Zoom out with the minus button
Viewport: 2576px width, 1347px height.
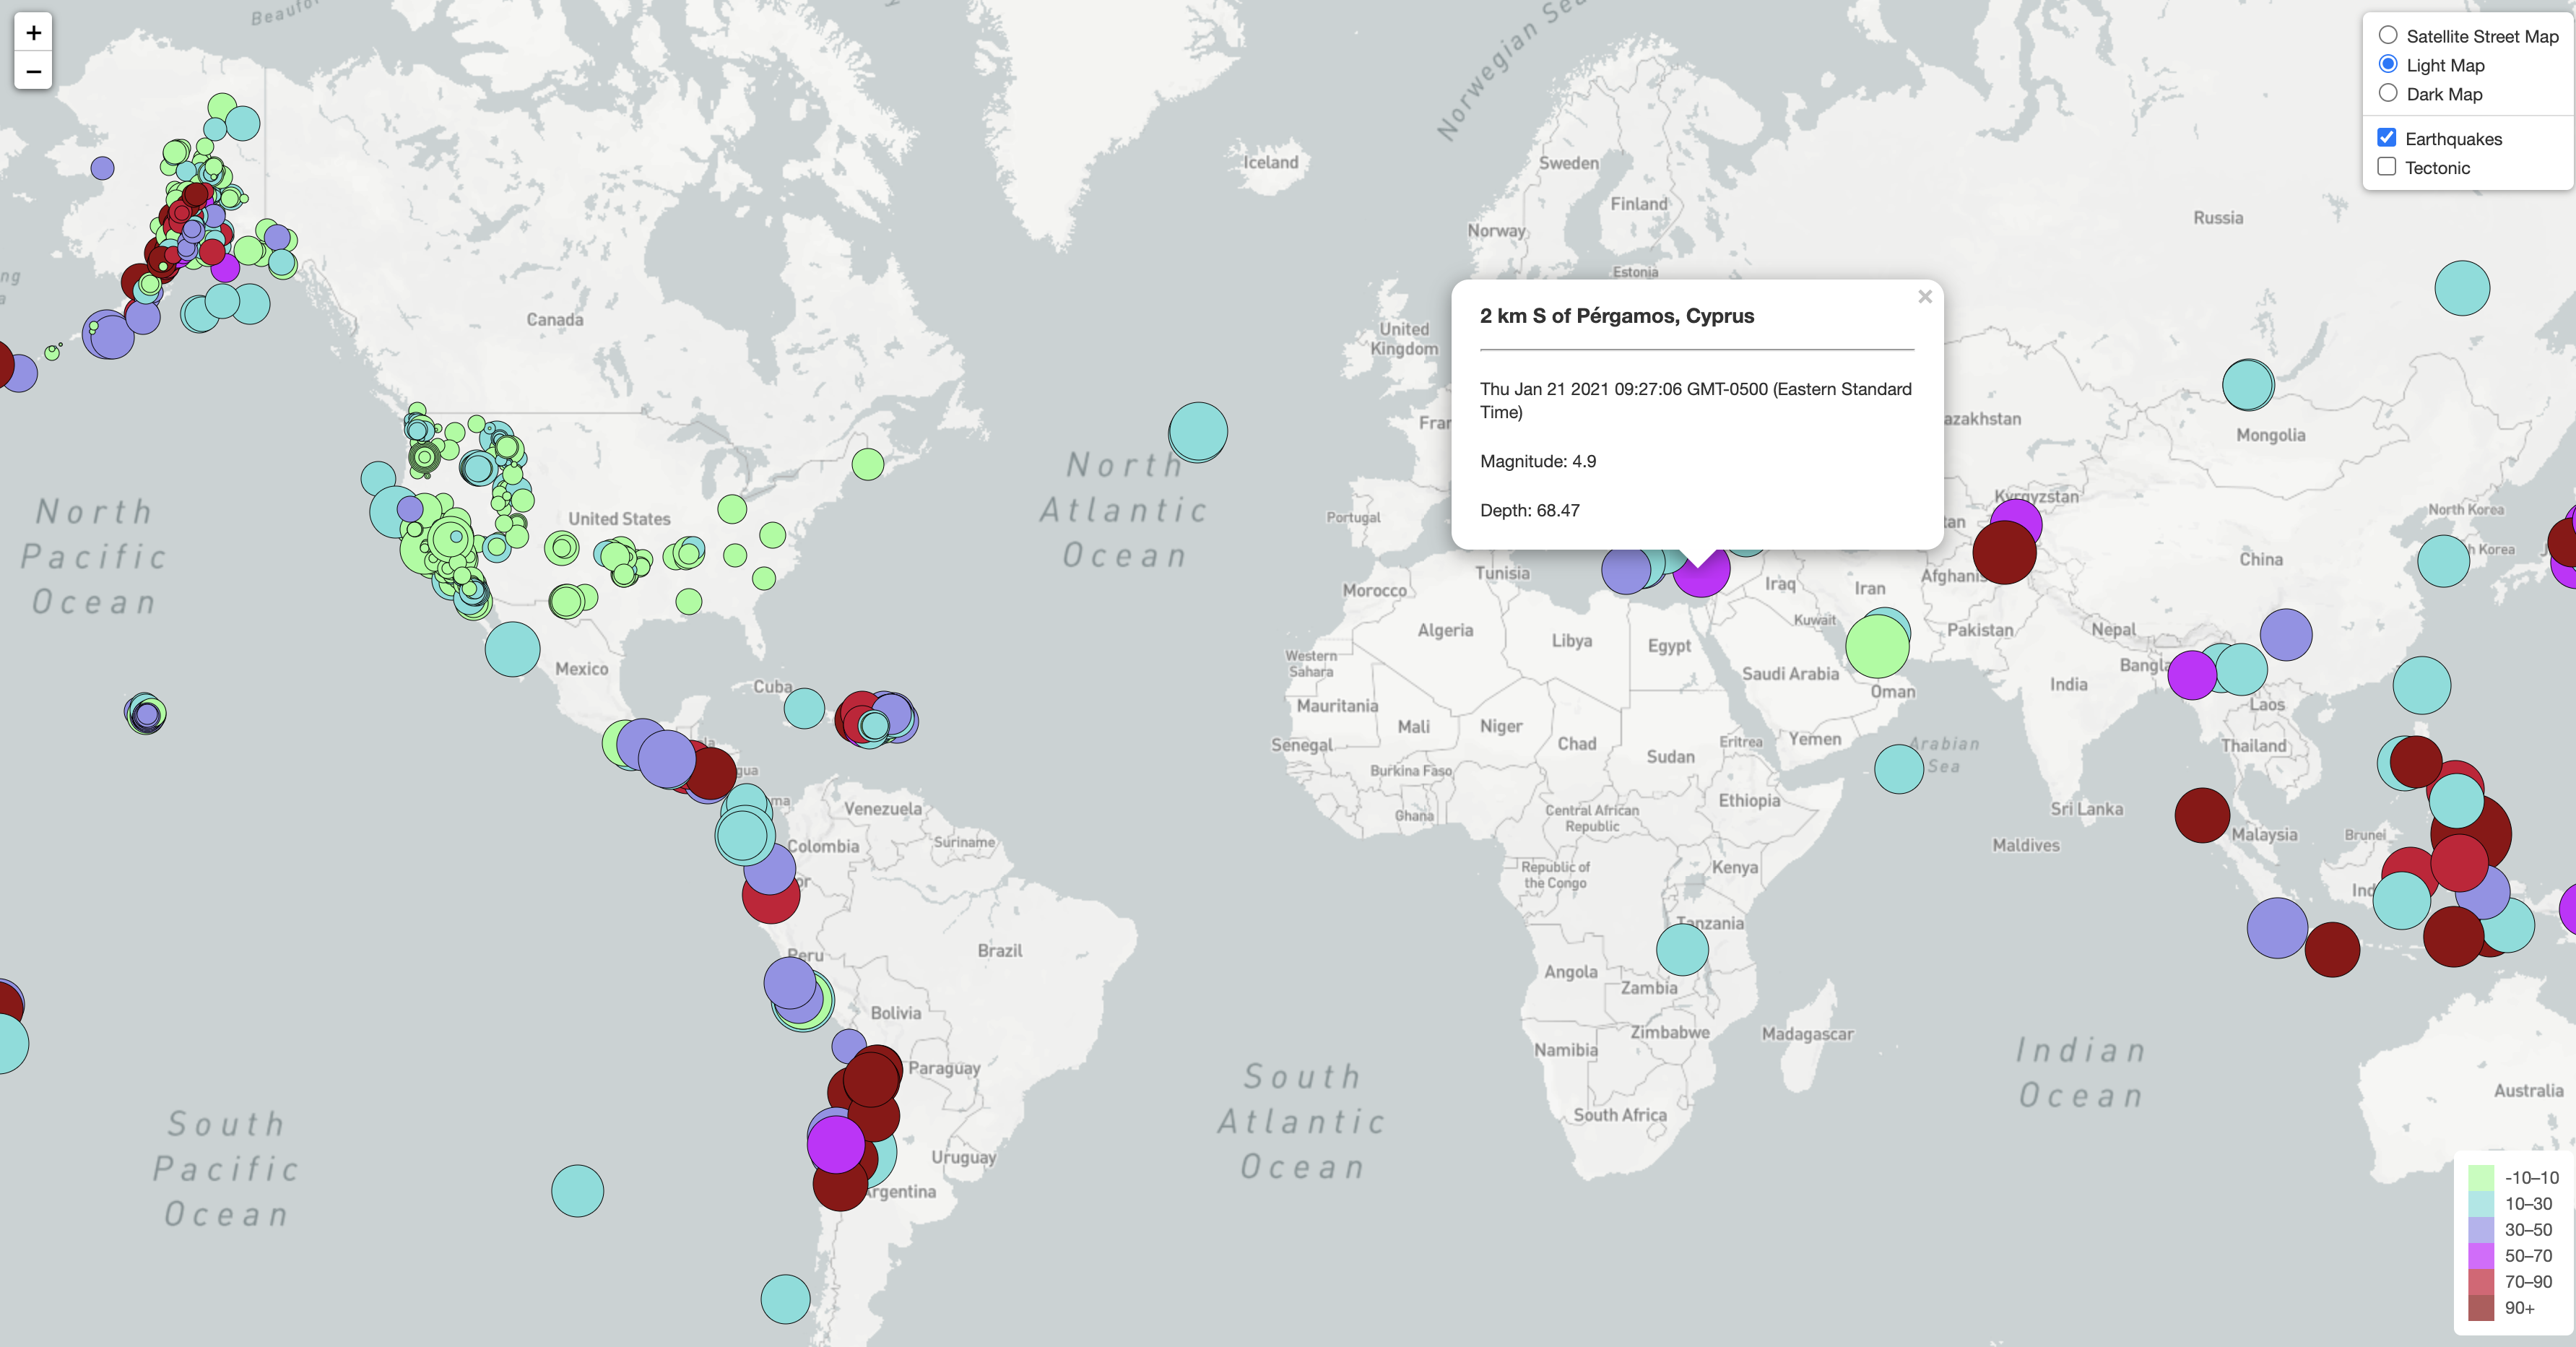click(x=33, y=71)
